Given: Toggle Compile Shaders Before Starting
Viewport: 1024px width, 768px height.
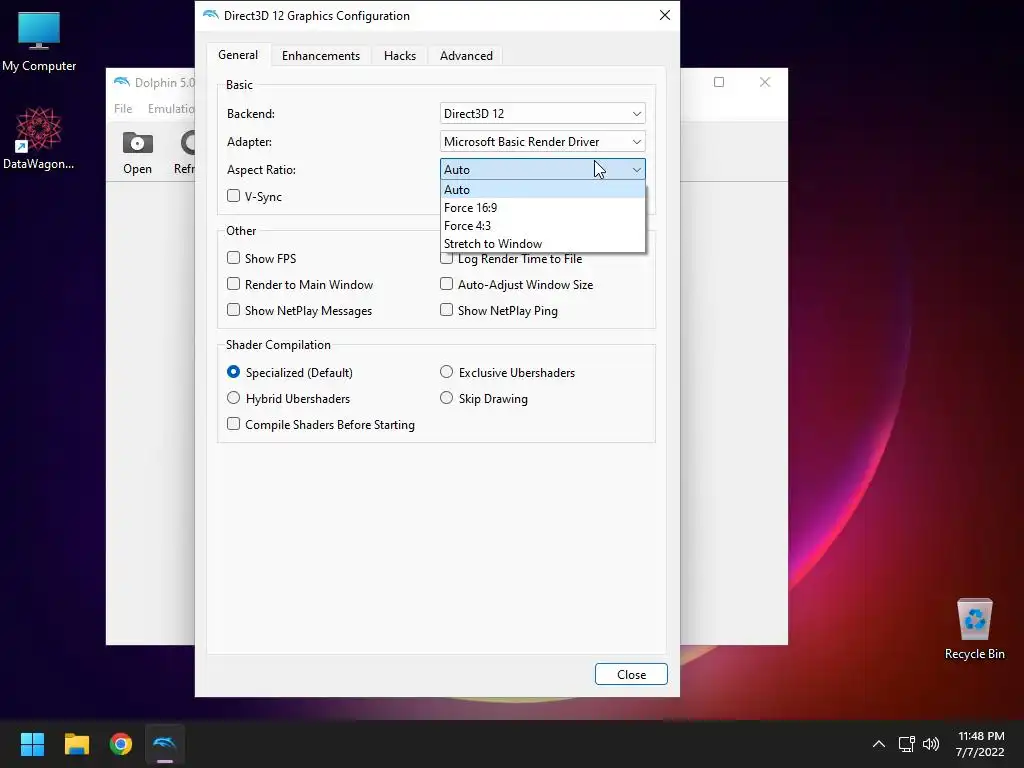Looking at the screenshot, I should coord(233,424).
